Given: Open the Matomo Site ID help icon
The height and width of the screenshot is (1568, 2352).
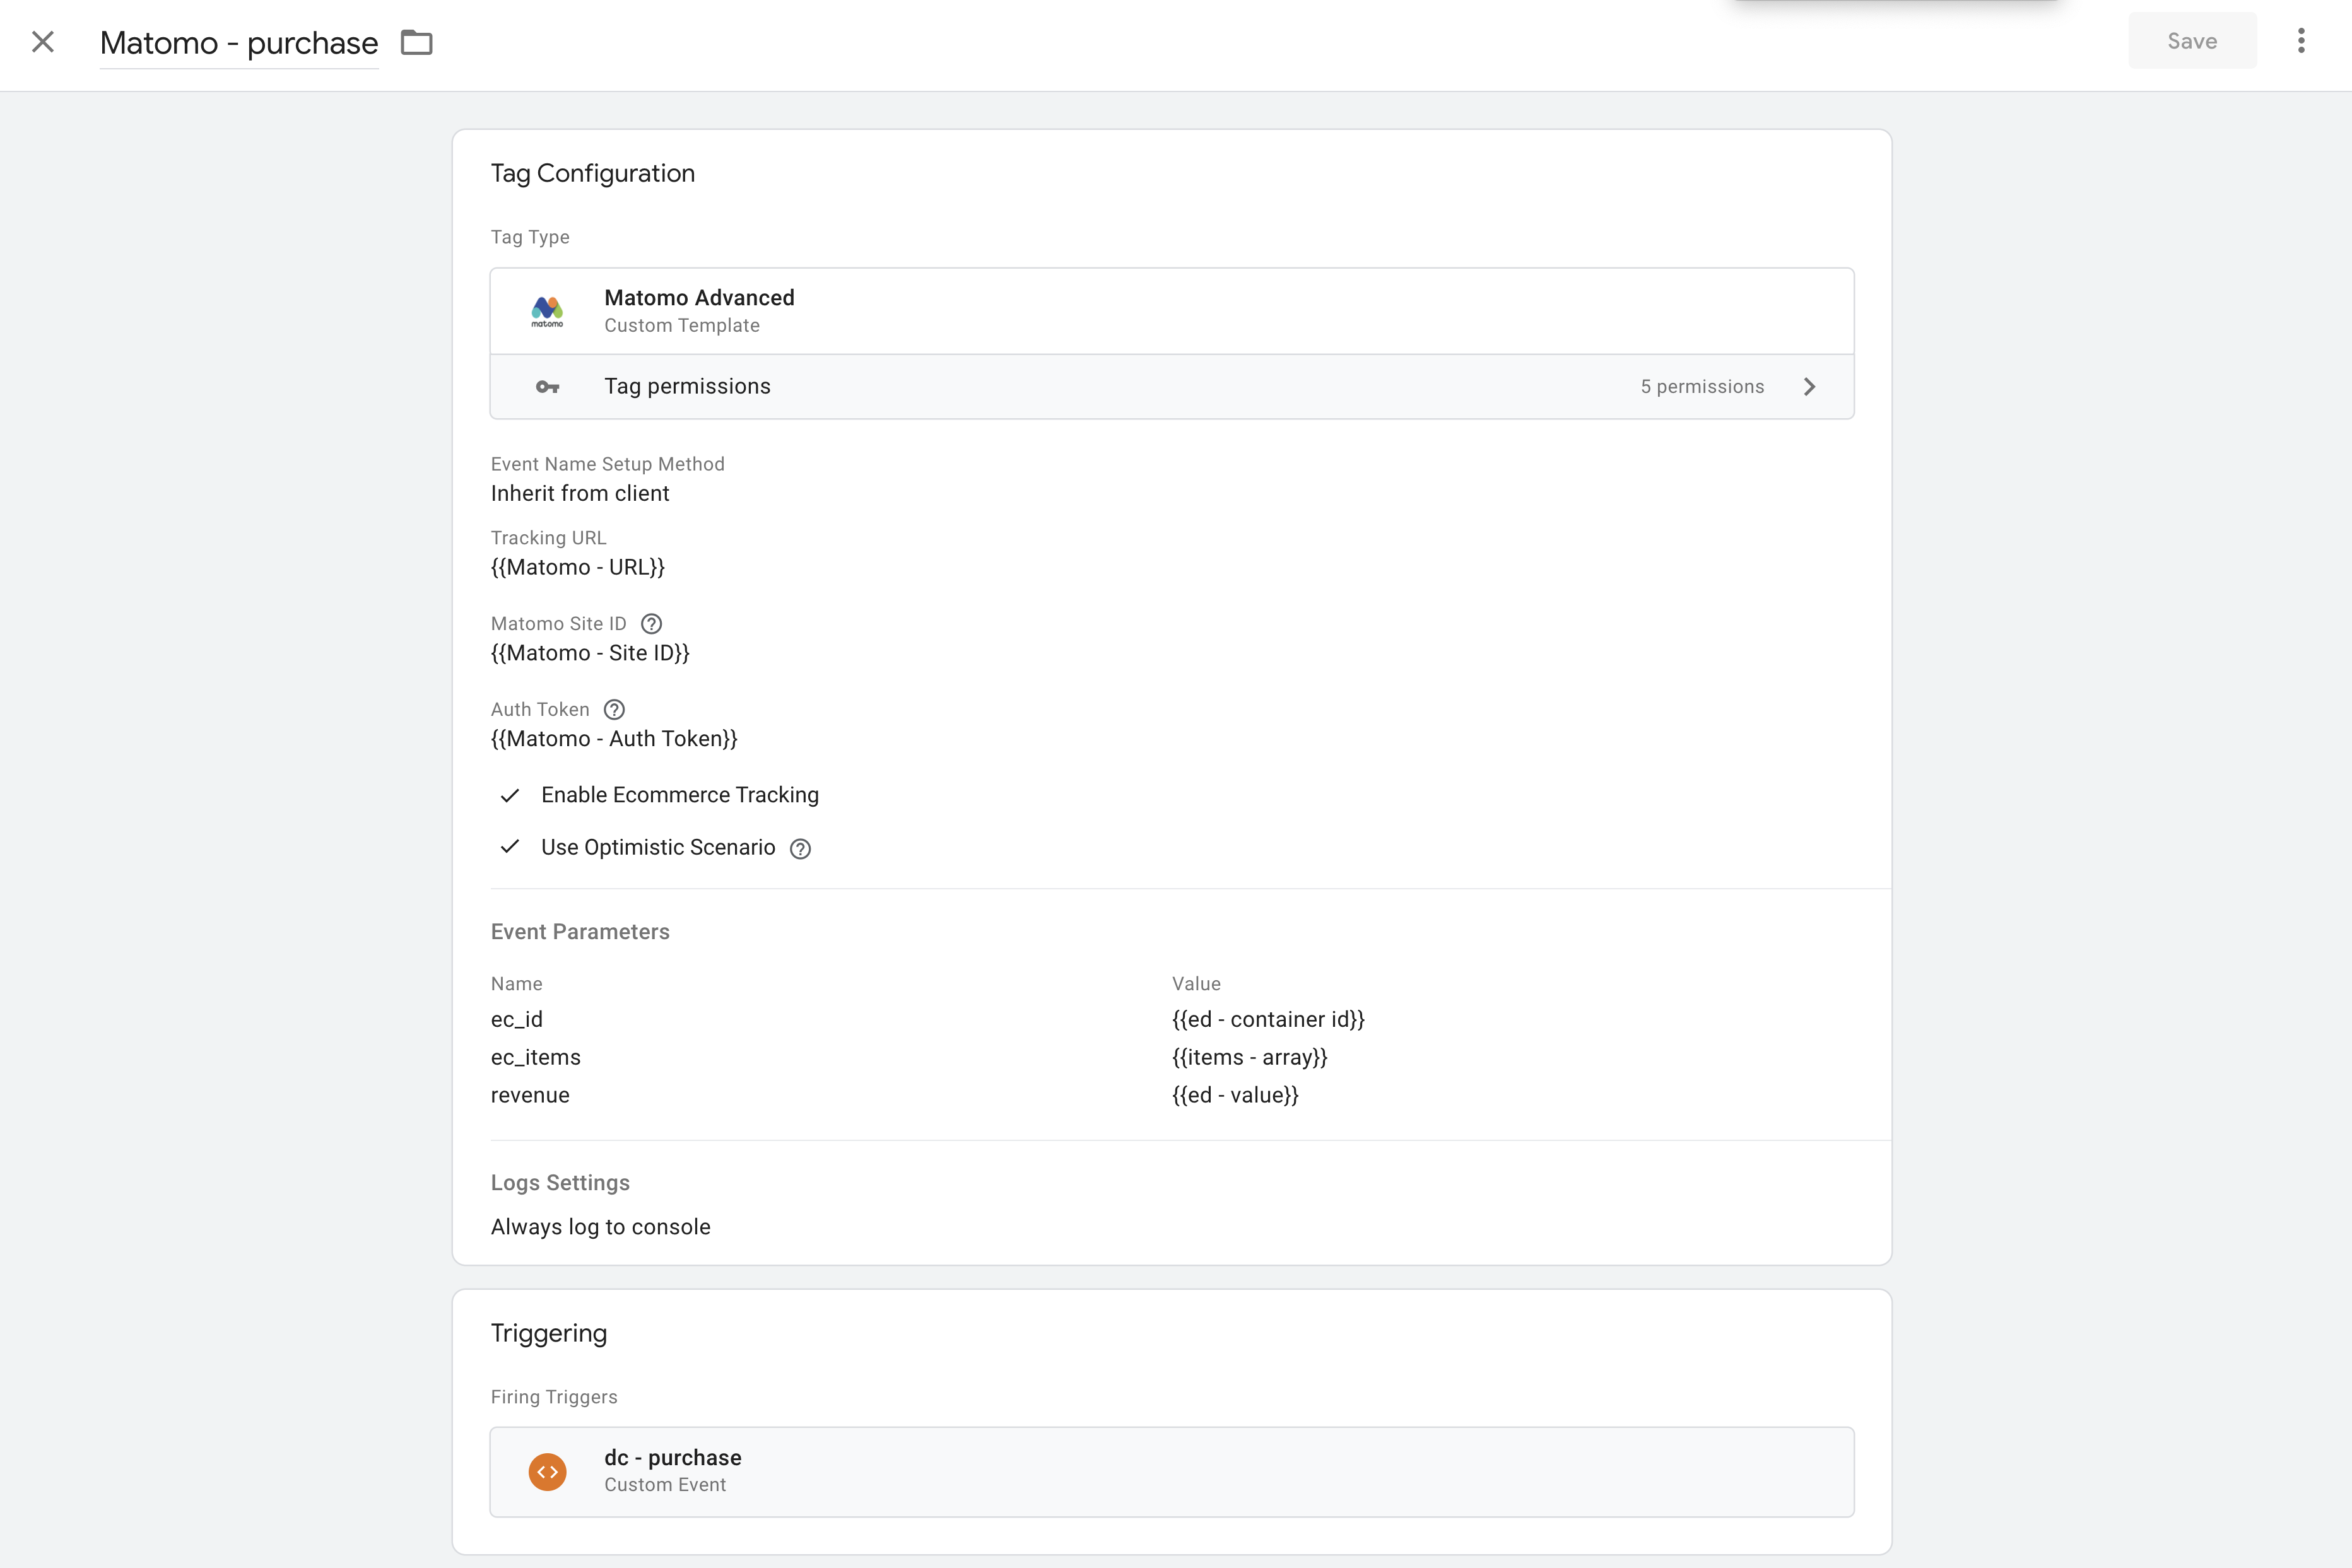Looking at the screenshot, I should point(651,623).
